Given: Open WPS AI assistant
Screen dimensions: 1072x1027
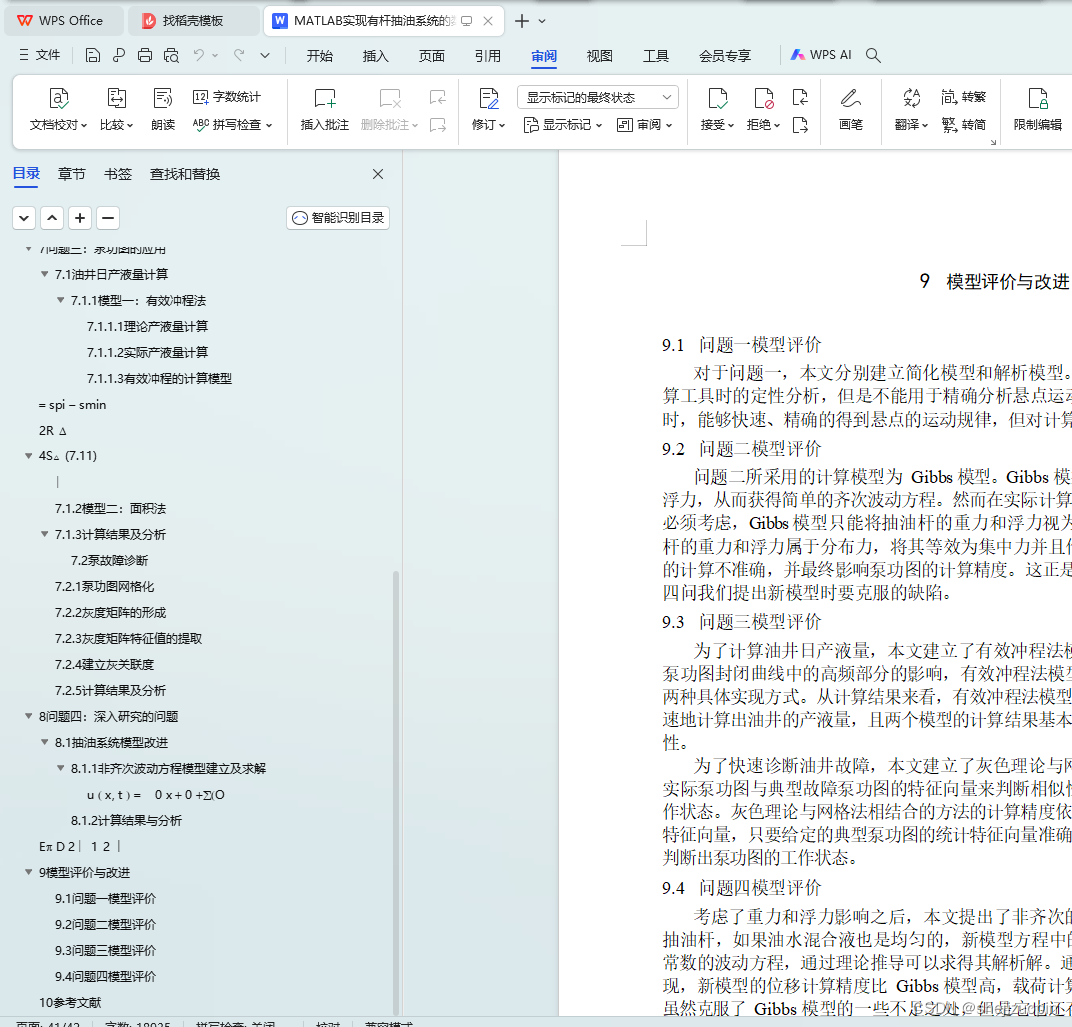Looking at the screenshot, I should (821, 55).
